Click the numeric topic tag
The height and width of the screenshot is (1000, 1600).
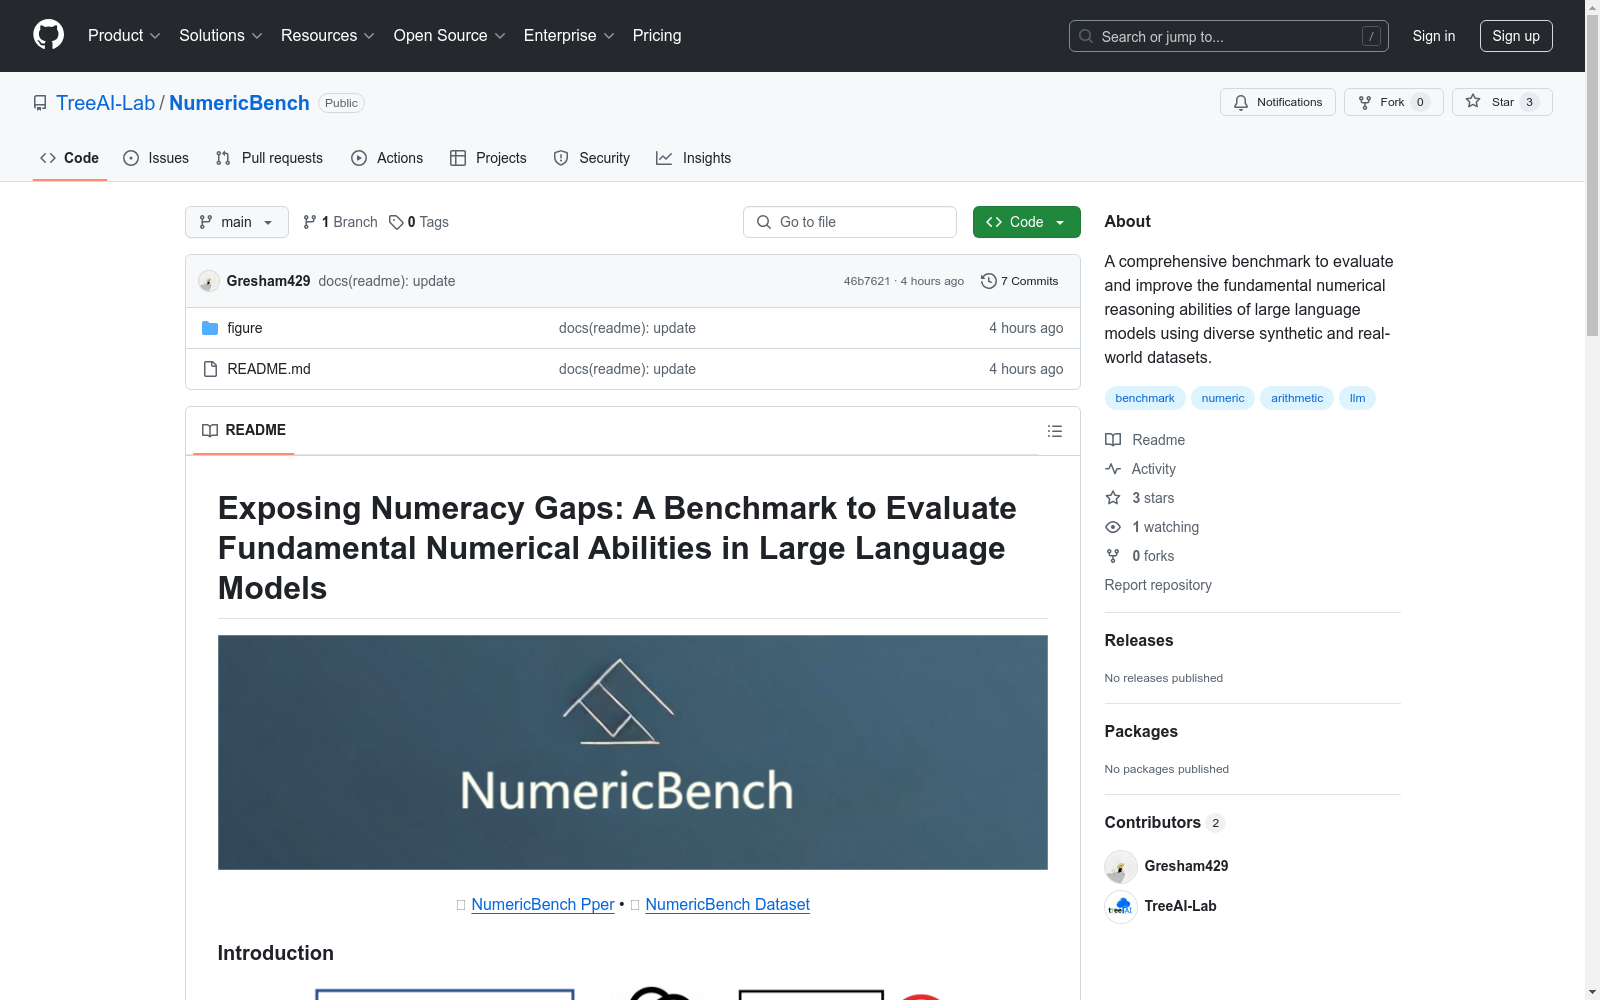coord(1223,398)
